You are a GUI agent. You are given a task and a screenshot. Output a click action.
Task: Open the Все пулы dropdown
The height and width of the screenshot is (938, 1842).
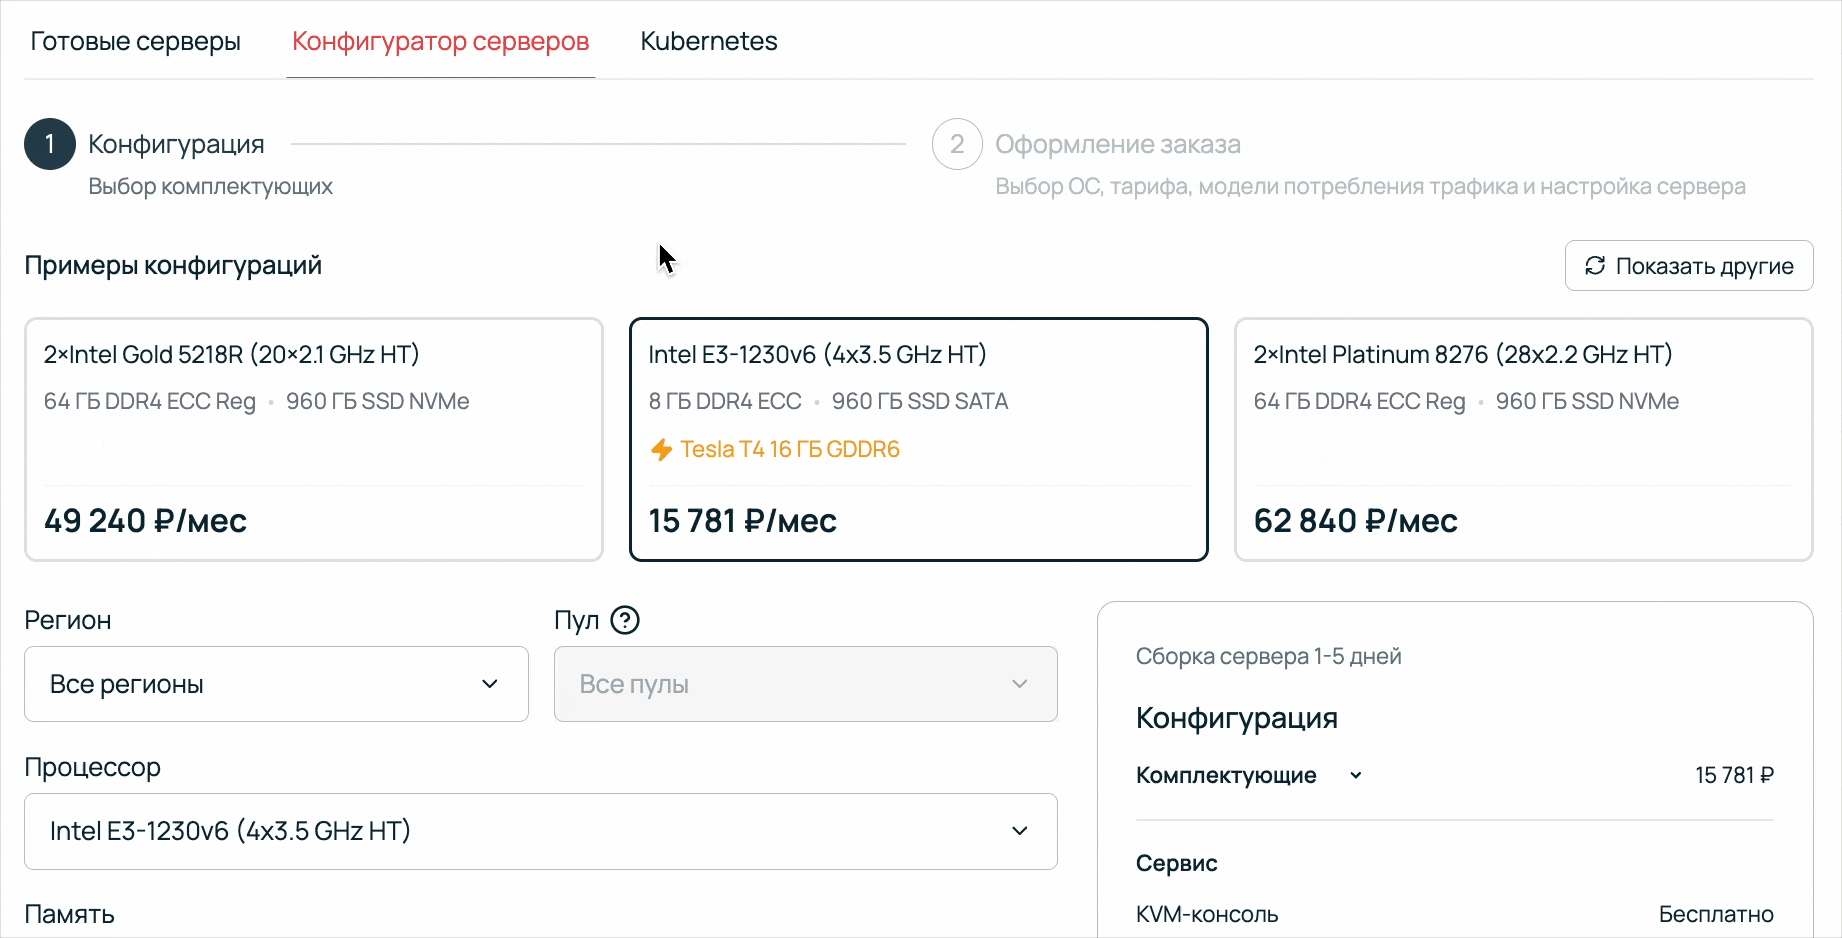click(x=805, y=684)
